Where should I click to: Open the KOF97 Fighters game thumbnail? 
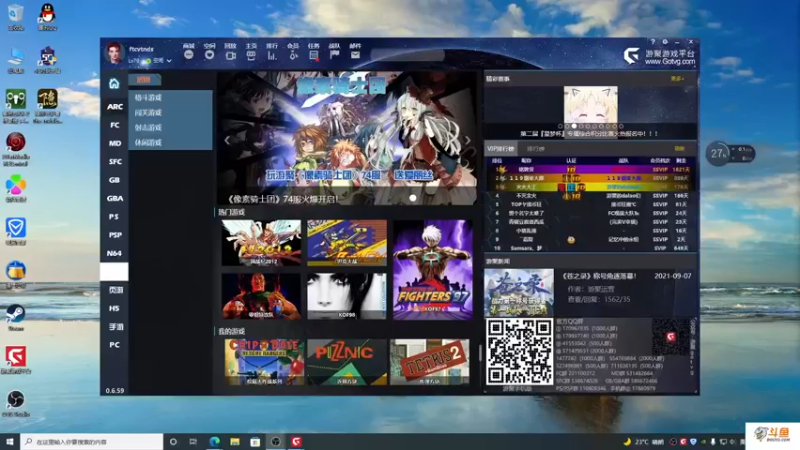click(x=433, y=269)
